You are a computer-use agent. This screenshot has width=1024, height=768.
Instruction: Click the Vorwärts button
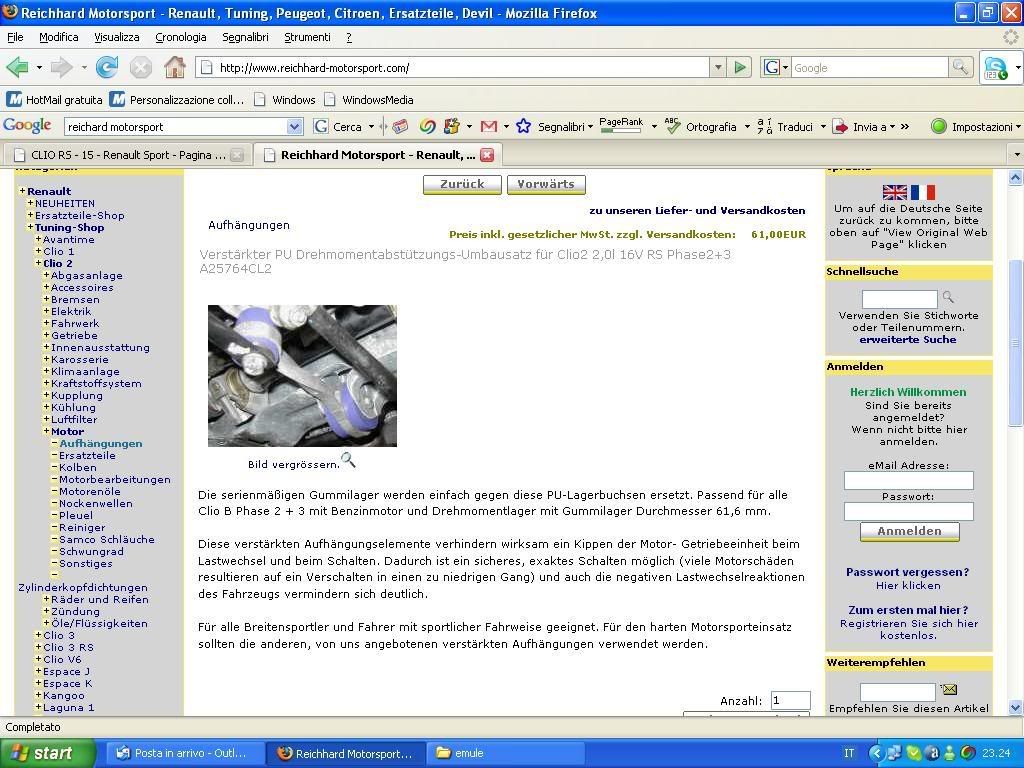(546, 184)
